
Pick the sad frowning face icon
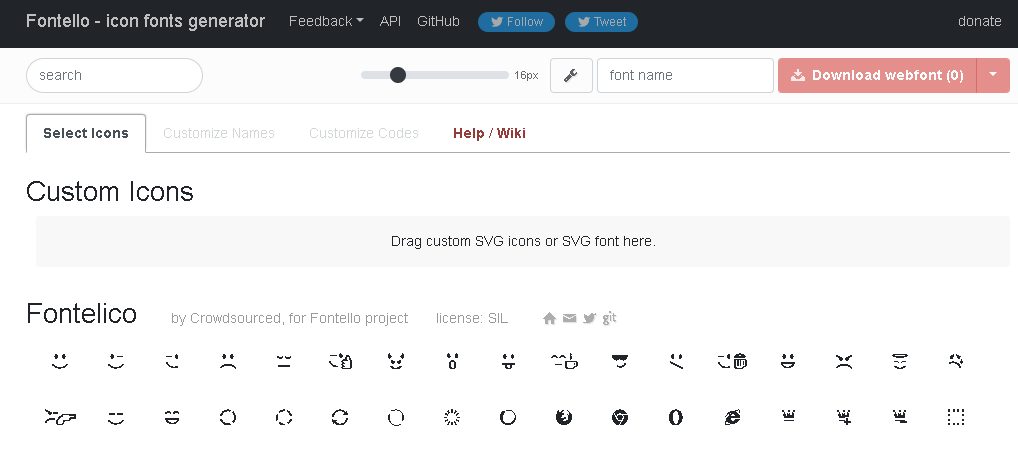(228, 361)
